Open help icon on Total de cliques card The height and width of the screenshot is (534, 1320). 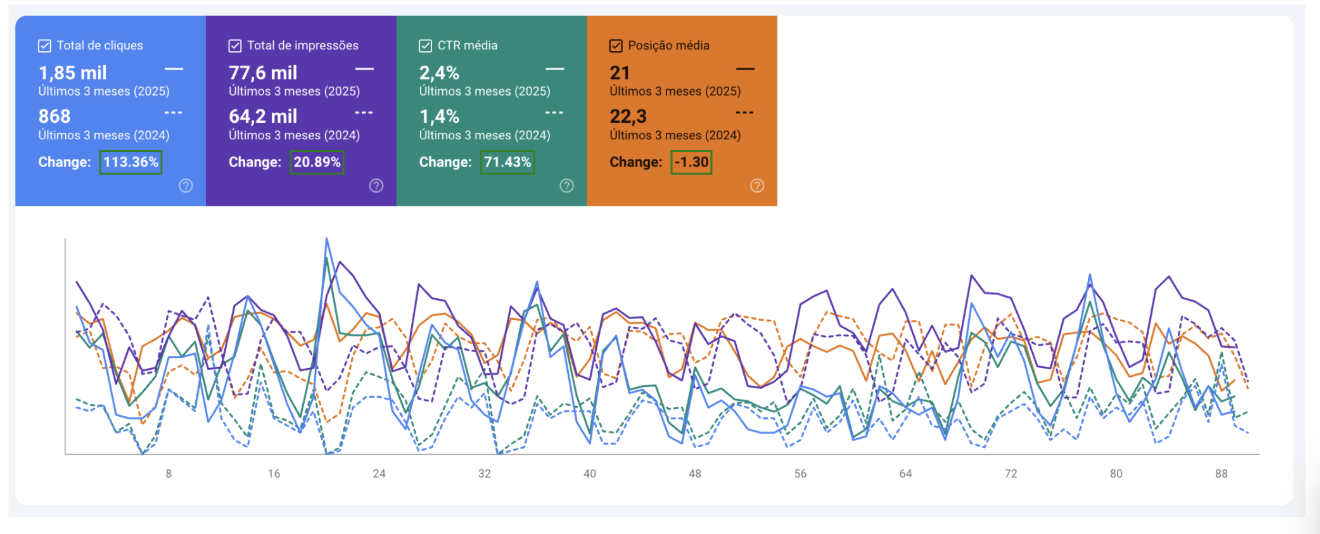point(185,185)
